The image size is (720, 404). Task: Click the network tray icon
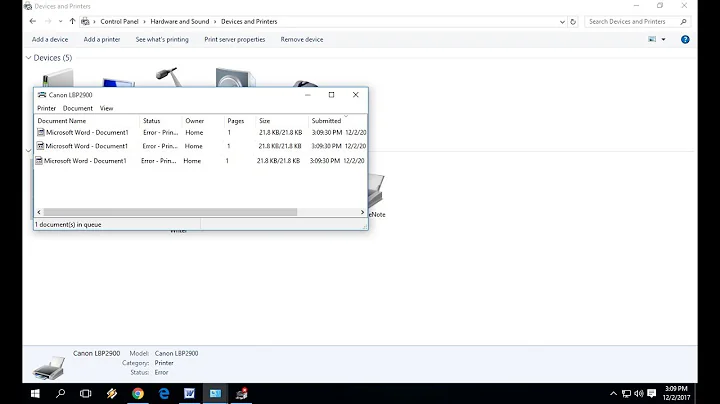click(x=626, y=393)
